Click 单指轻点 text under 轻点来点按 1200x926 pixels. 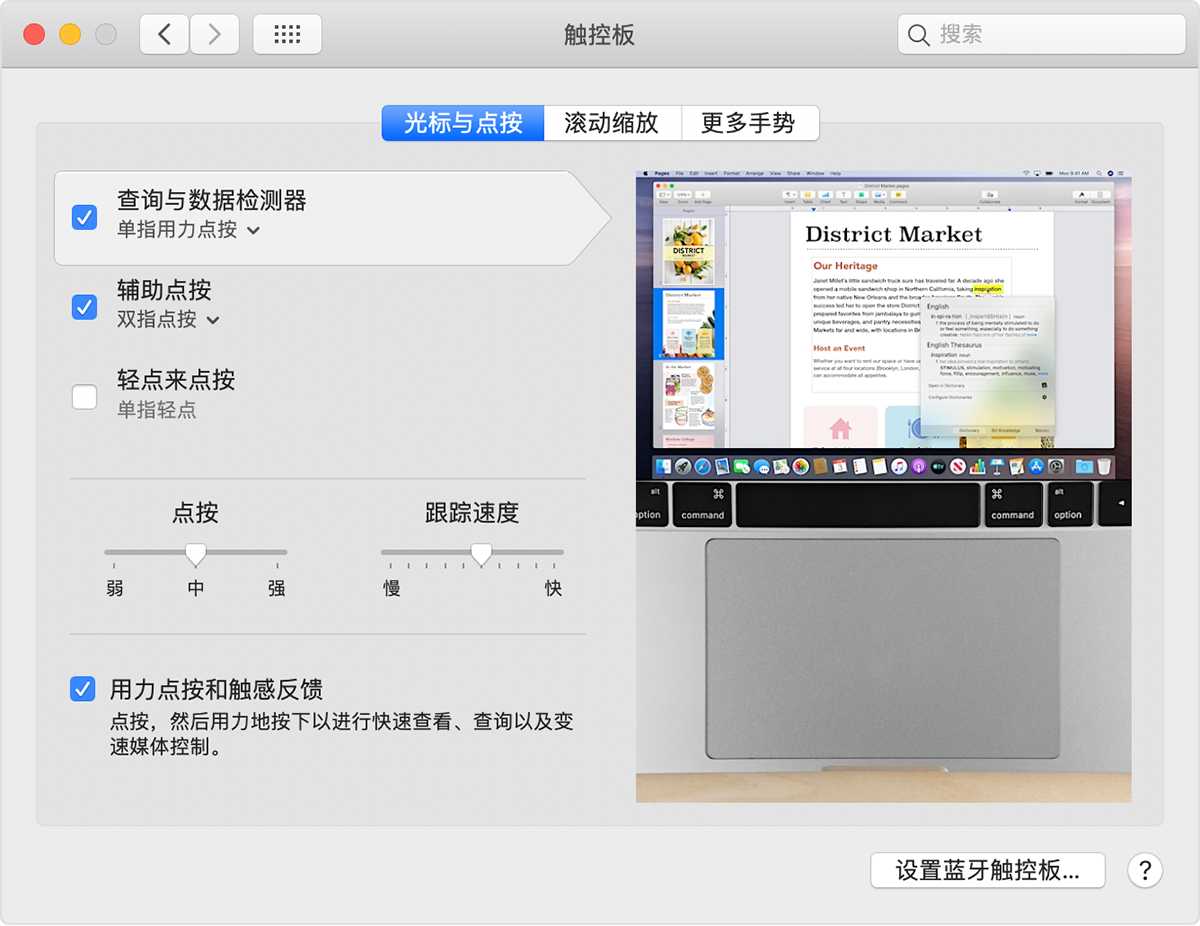click(x=157, y=410)
